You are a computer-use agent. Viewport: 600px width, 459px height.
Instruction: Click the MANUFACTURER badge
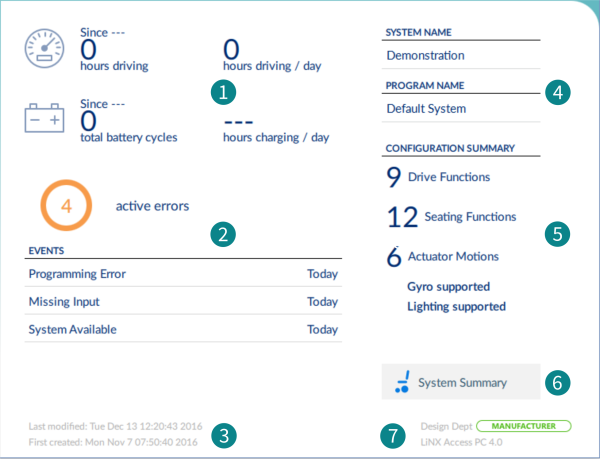523,426
